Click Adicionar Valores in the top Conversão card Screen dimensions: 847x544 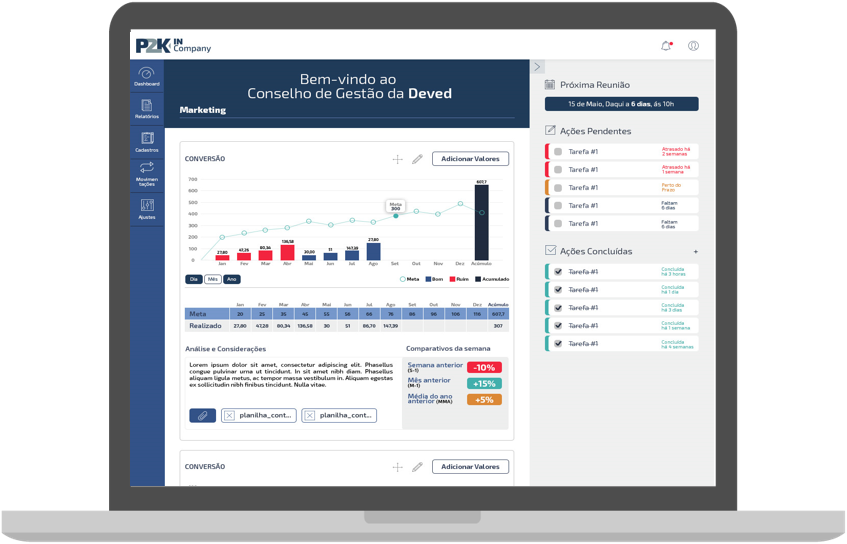470,159
